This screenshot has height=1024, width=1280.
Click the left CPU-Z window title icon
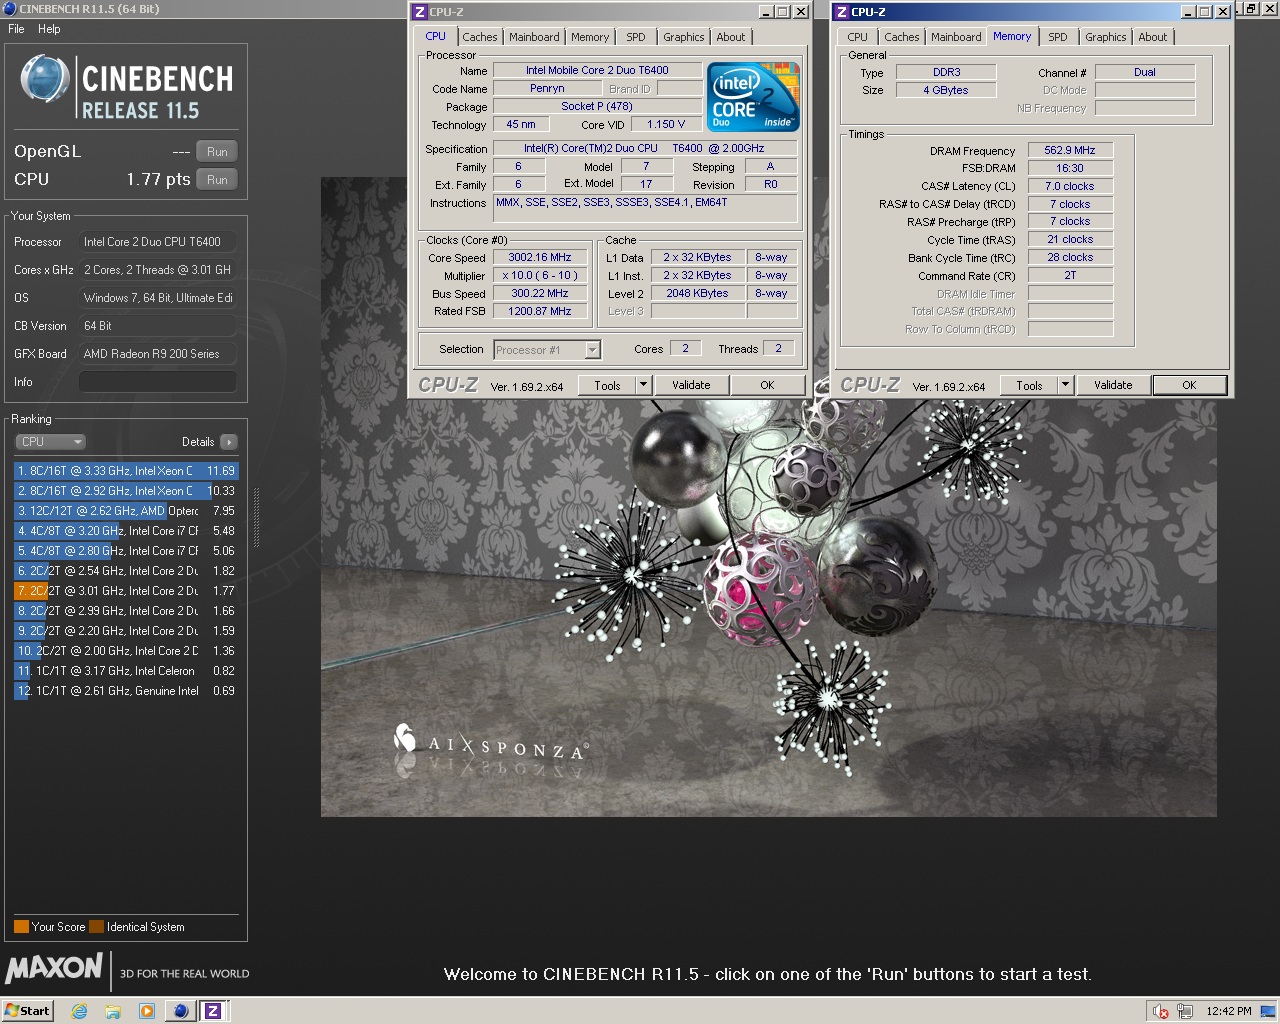tap(420, 12)
